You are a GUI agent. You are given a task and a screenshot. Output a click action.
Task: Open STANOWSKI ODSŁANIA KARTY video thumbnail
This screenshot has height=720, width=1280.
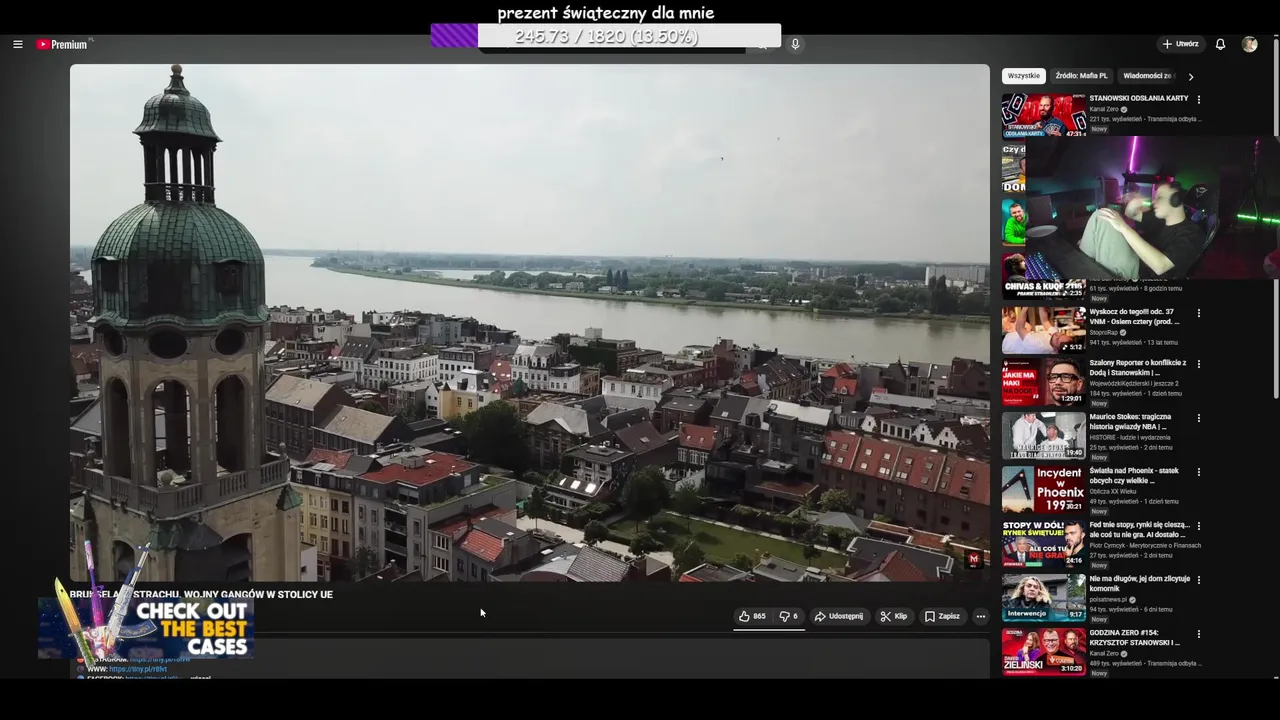[1043, 115]
